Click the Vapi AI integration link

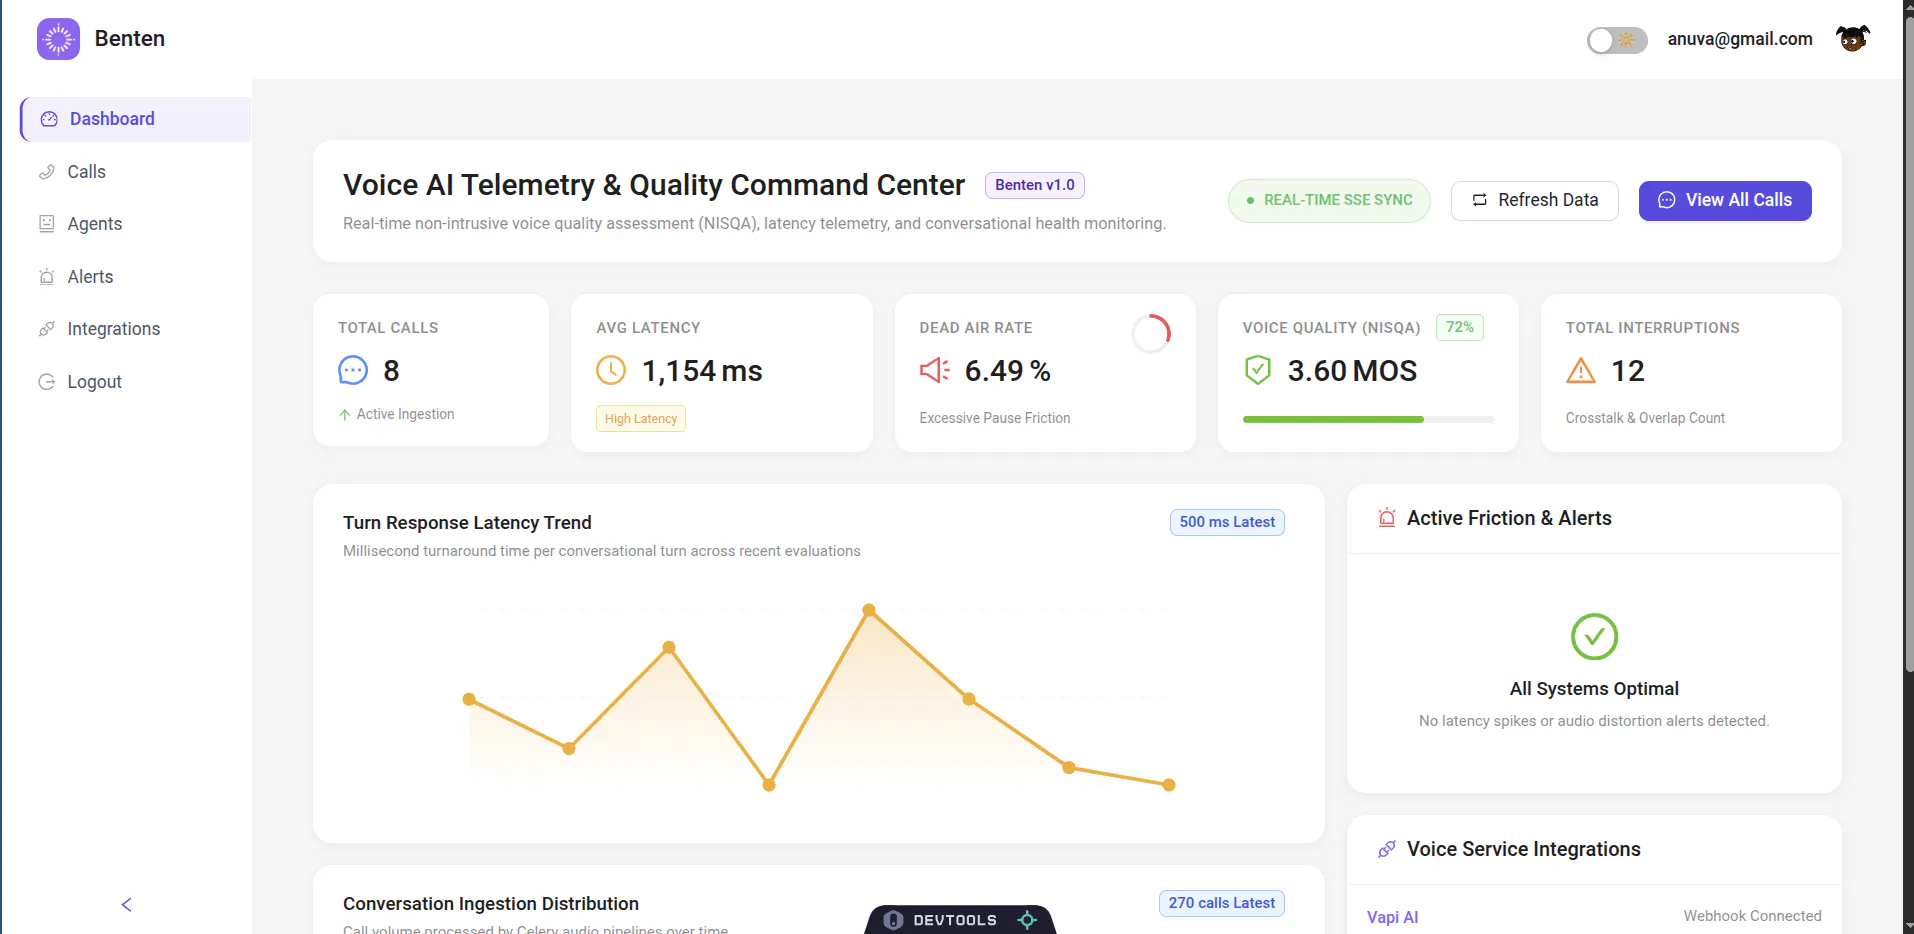click(1392, 917)
